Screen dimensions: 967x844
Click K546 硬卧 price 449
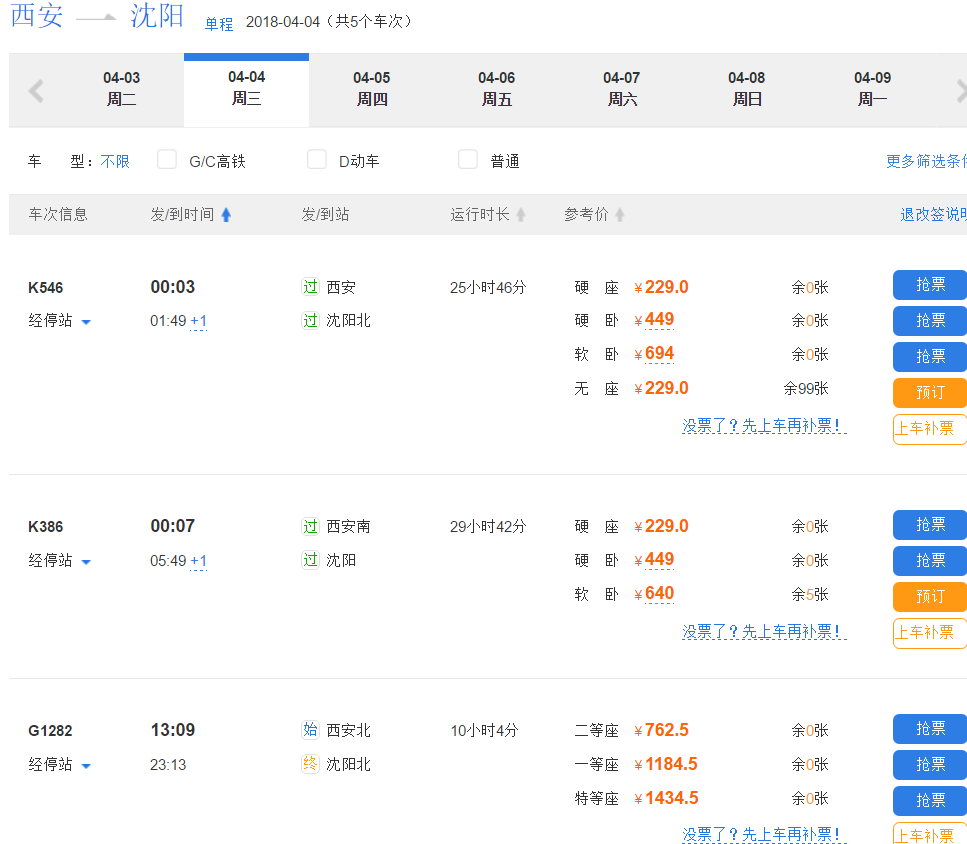[659, 320]
